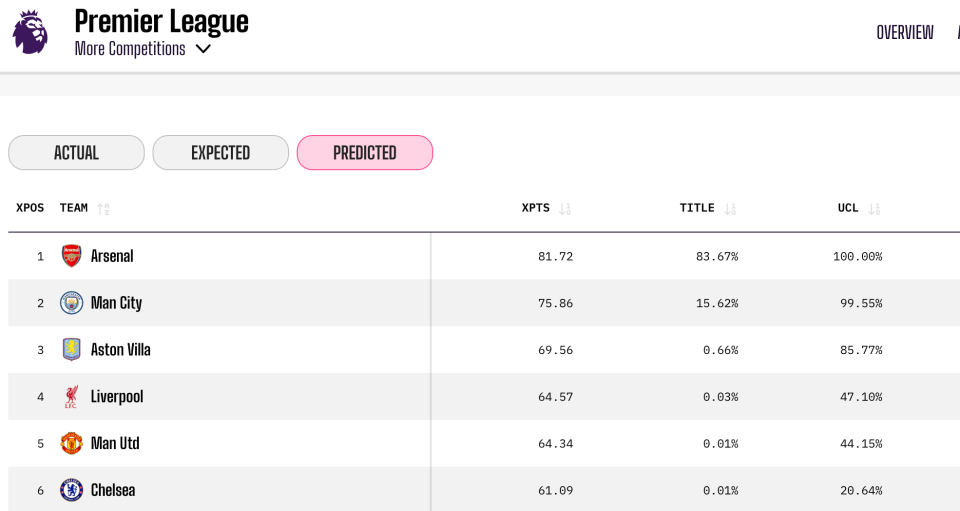
Task: Sort by TITLE probability column arrows
Action: click(x=730, y=209)
